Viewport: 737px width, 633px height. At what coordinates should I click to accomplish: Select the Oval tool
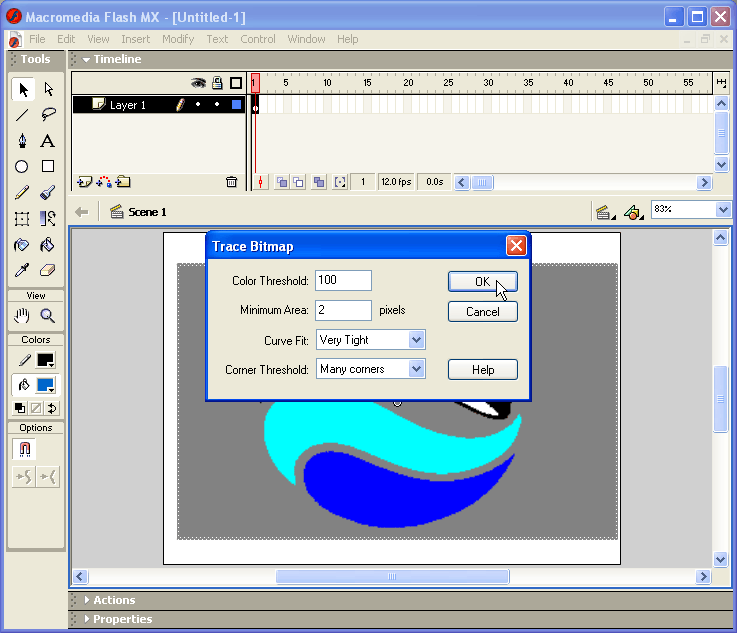tap(22, 166)
